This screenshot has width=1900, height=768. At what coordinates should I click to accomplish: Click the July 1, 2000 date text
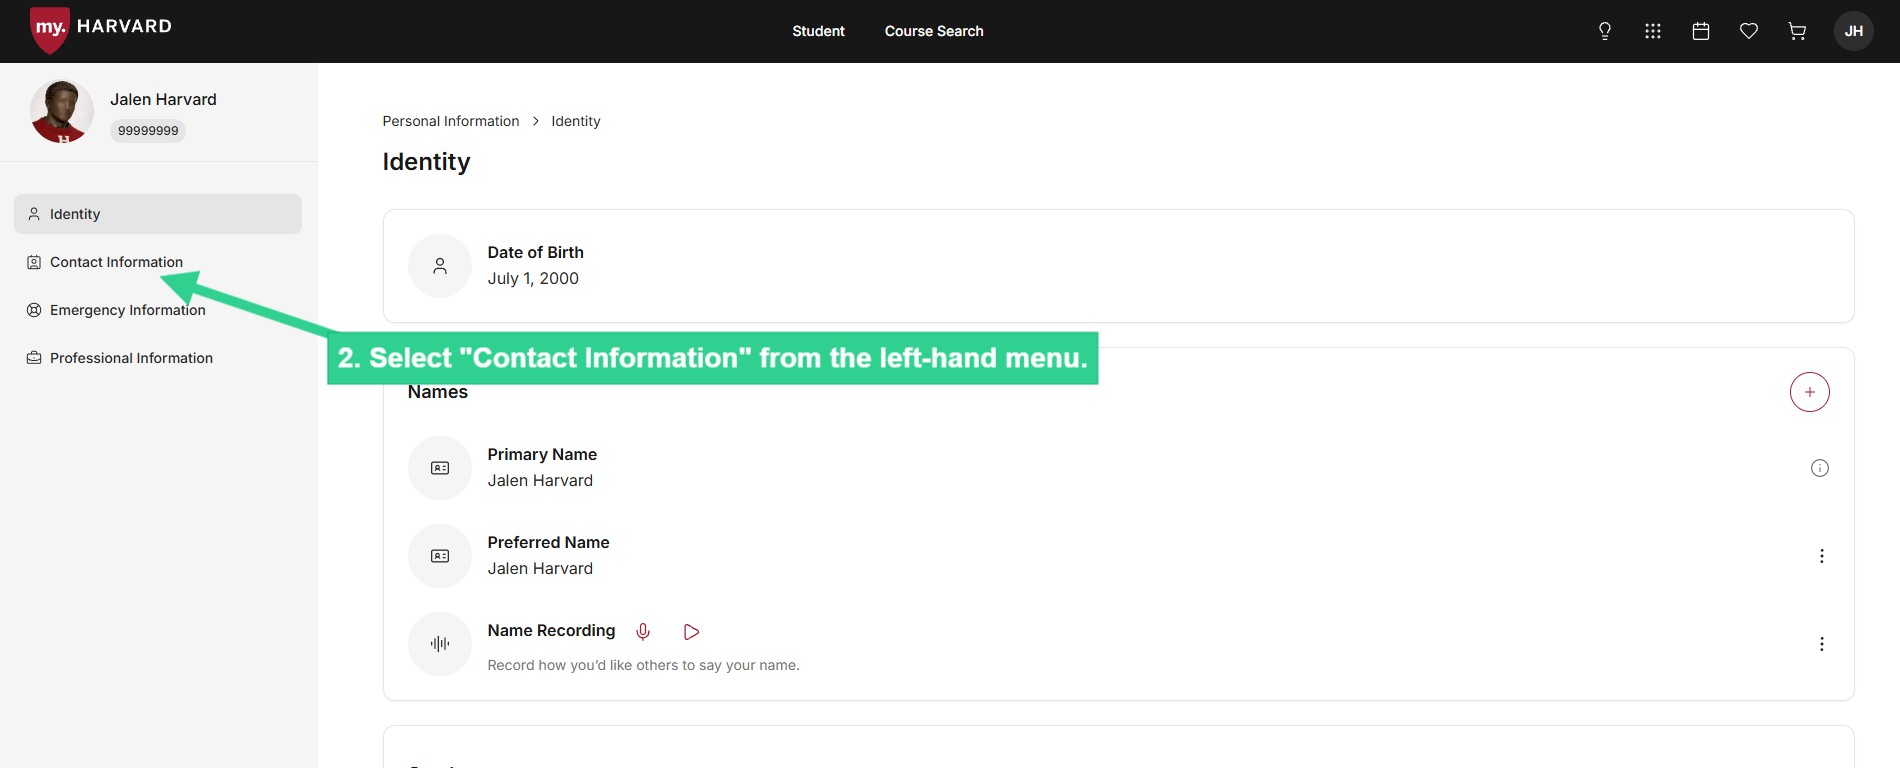click(x=533, y=279)
